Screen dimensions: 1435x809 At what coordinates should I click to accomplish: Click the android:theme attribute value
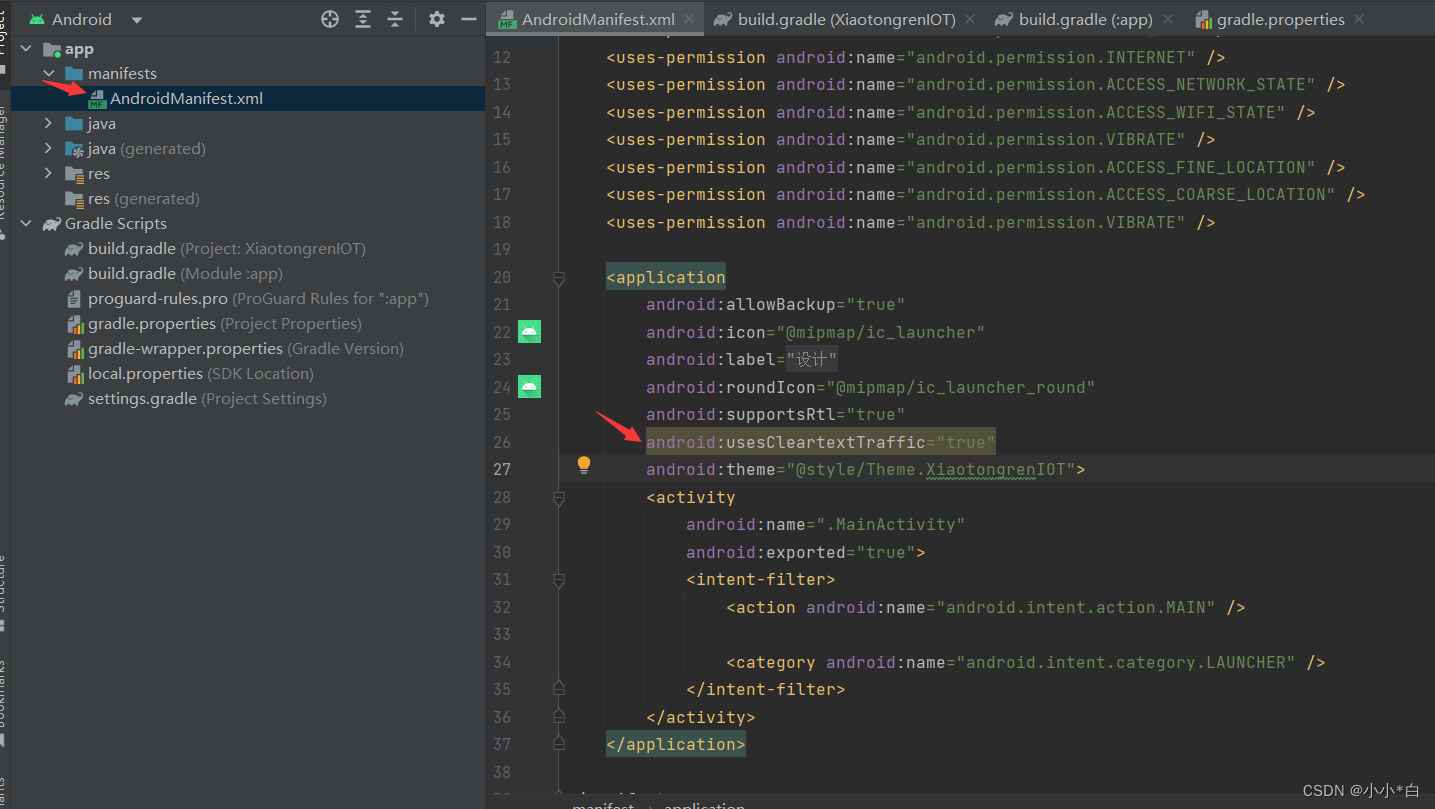pyautogui.click(x=930, y=470)
